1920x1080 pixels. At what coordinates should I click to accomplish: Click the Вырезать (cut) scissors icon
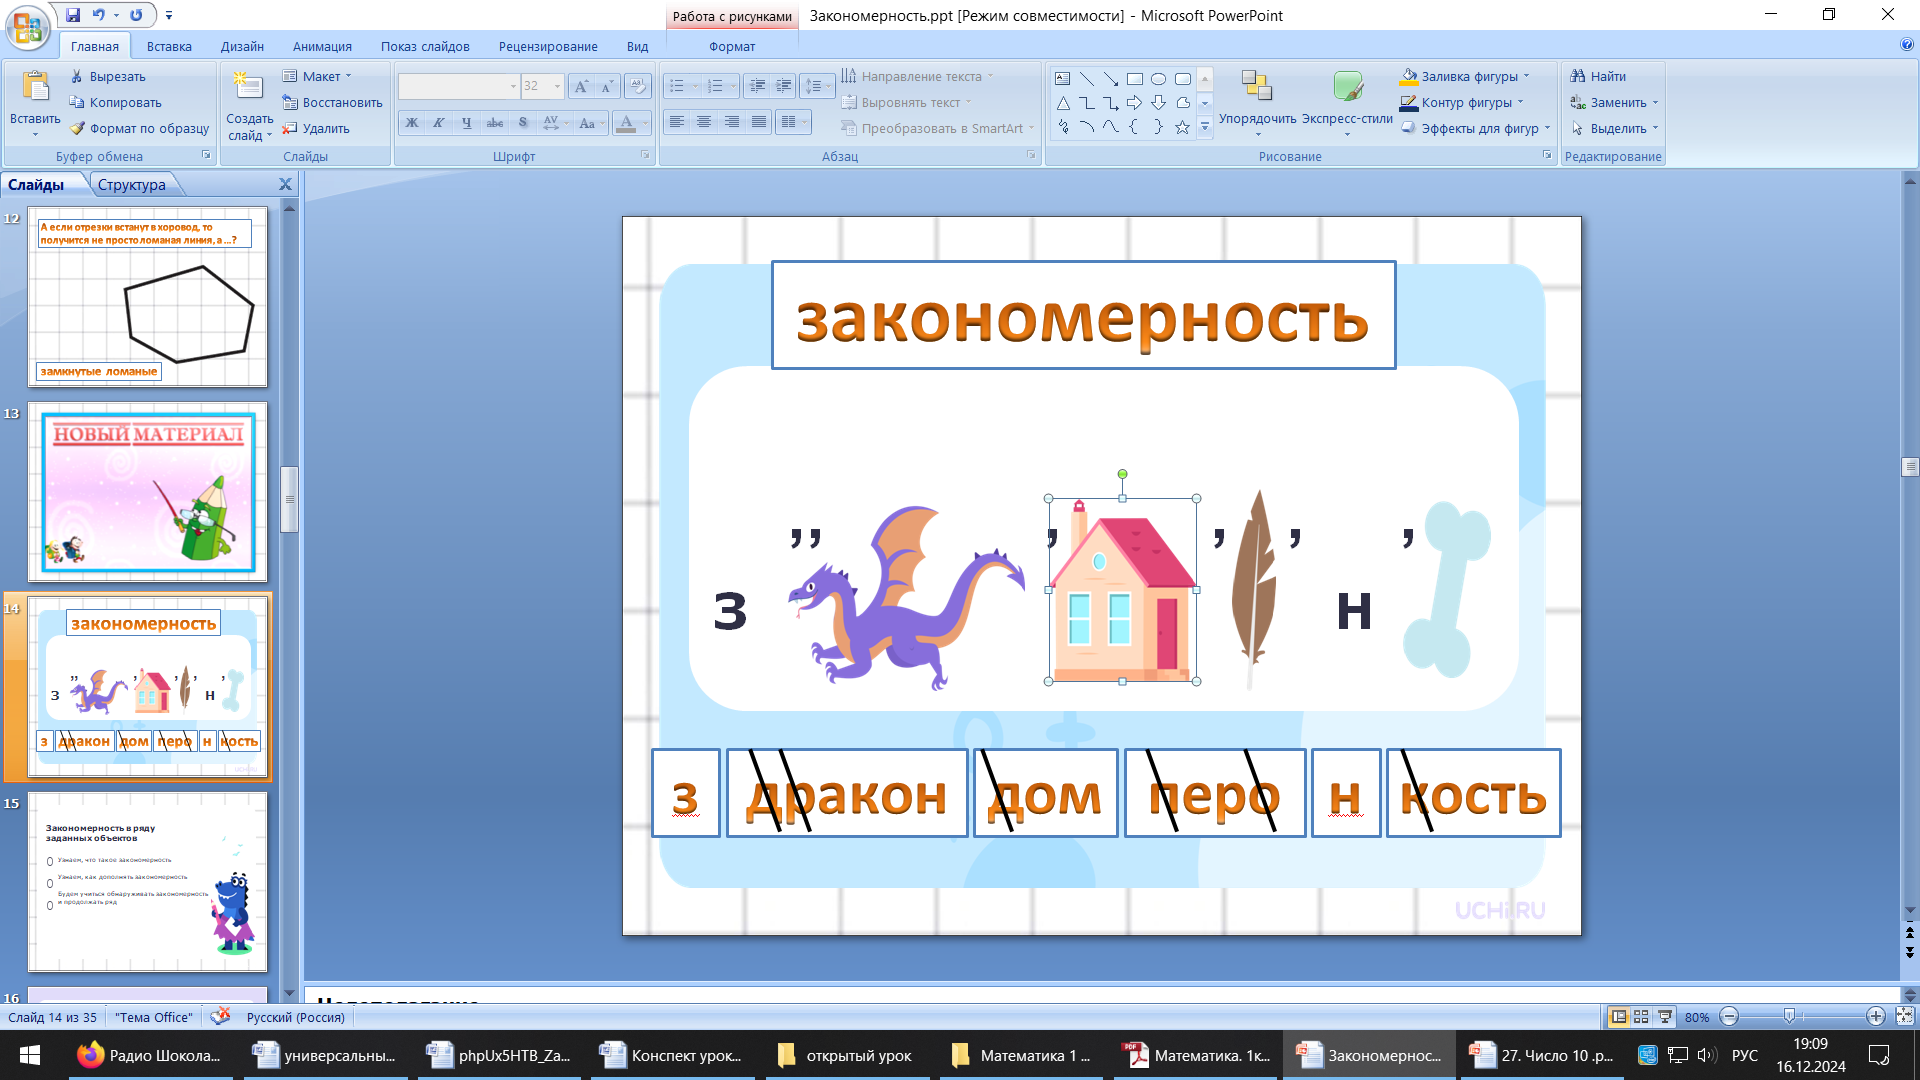(x=77, y=76)
